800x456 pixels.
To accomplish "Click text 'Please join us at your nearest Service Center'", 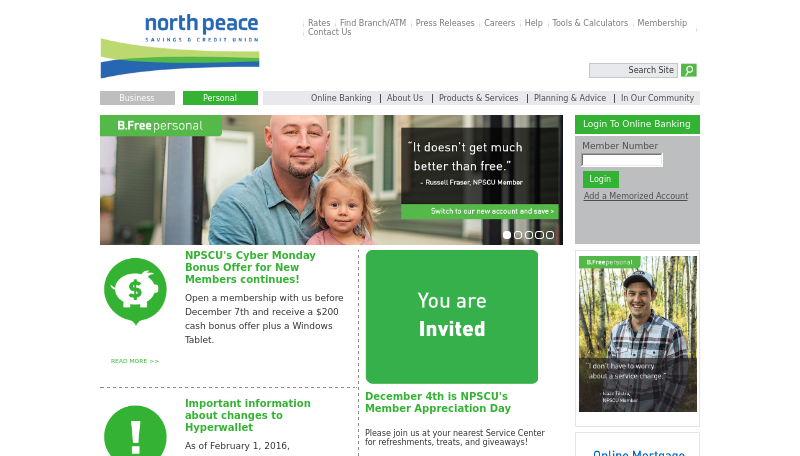I will click(455, 433).
